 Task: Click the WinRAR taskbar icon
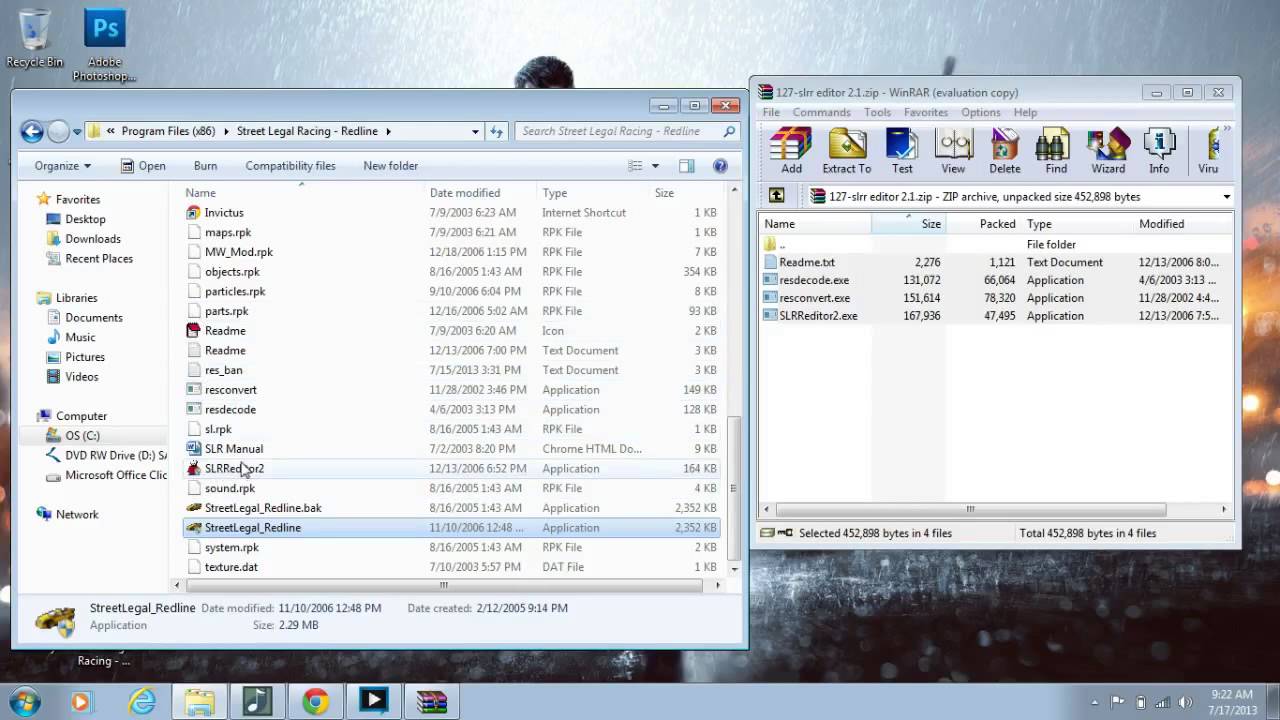pyautogui.click(x=431, y=701)
